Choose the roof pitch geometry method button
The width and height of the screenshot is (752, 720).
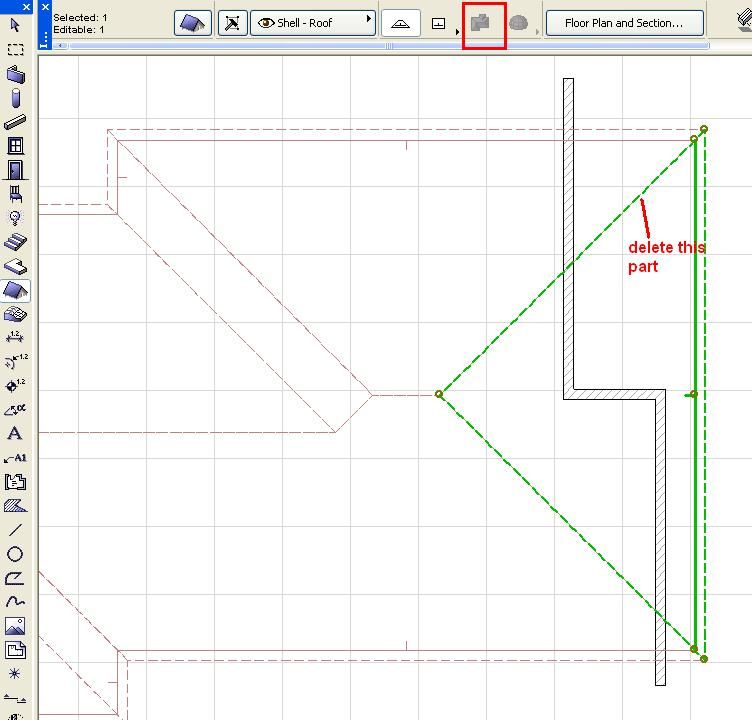(x=401, y=23)
